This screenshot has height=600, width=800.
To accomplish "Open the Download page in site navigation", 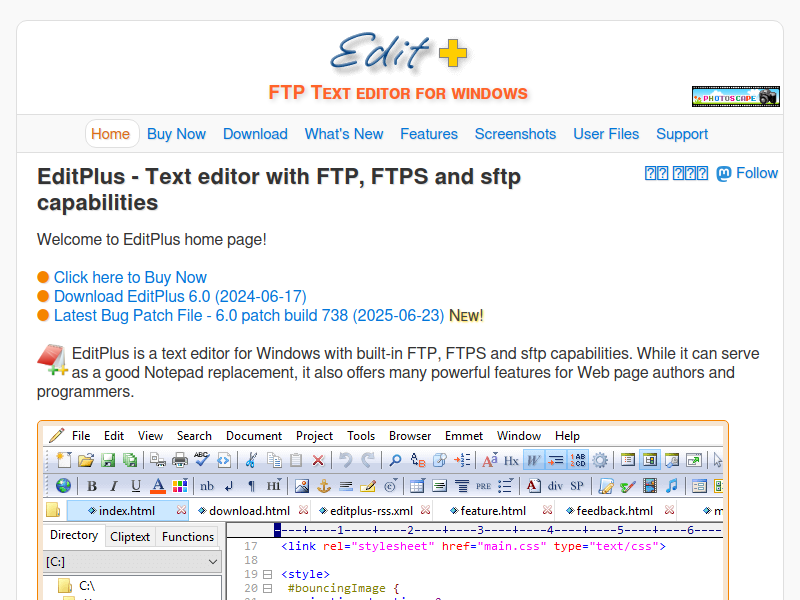I will click(x=255, y=134).
